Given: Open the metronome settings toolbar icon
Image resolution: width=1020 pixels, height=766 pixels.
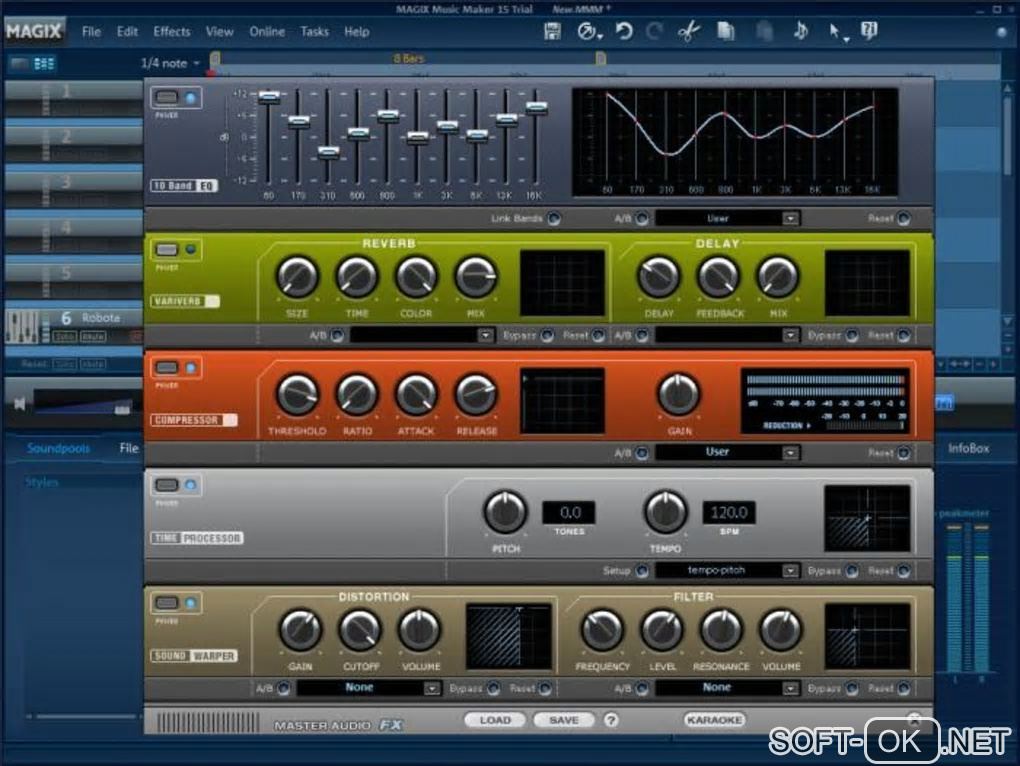Looking at the screenshot, I should click(x=586, y=31).
